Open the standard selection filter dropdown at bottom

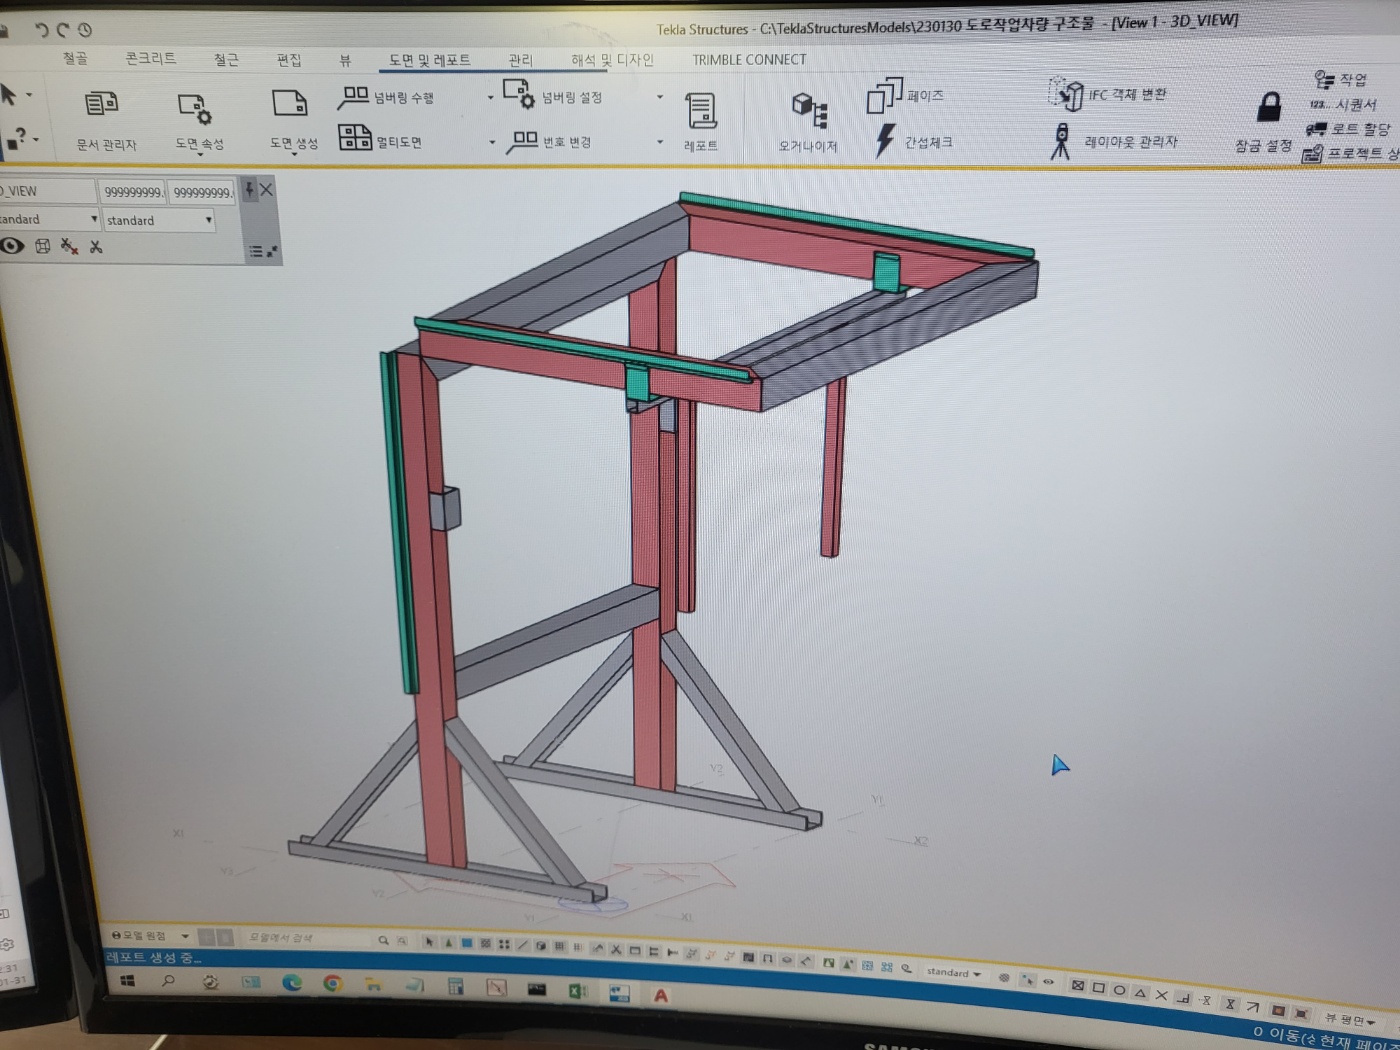click(953, 972)
